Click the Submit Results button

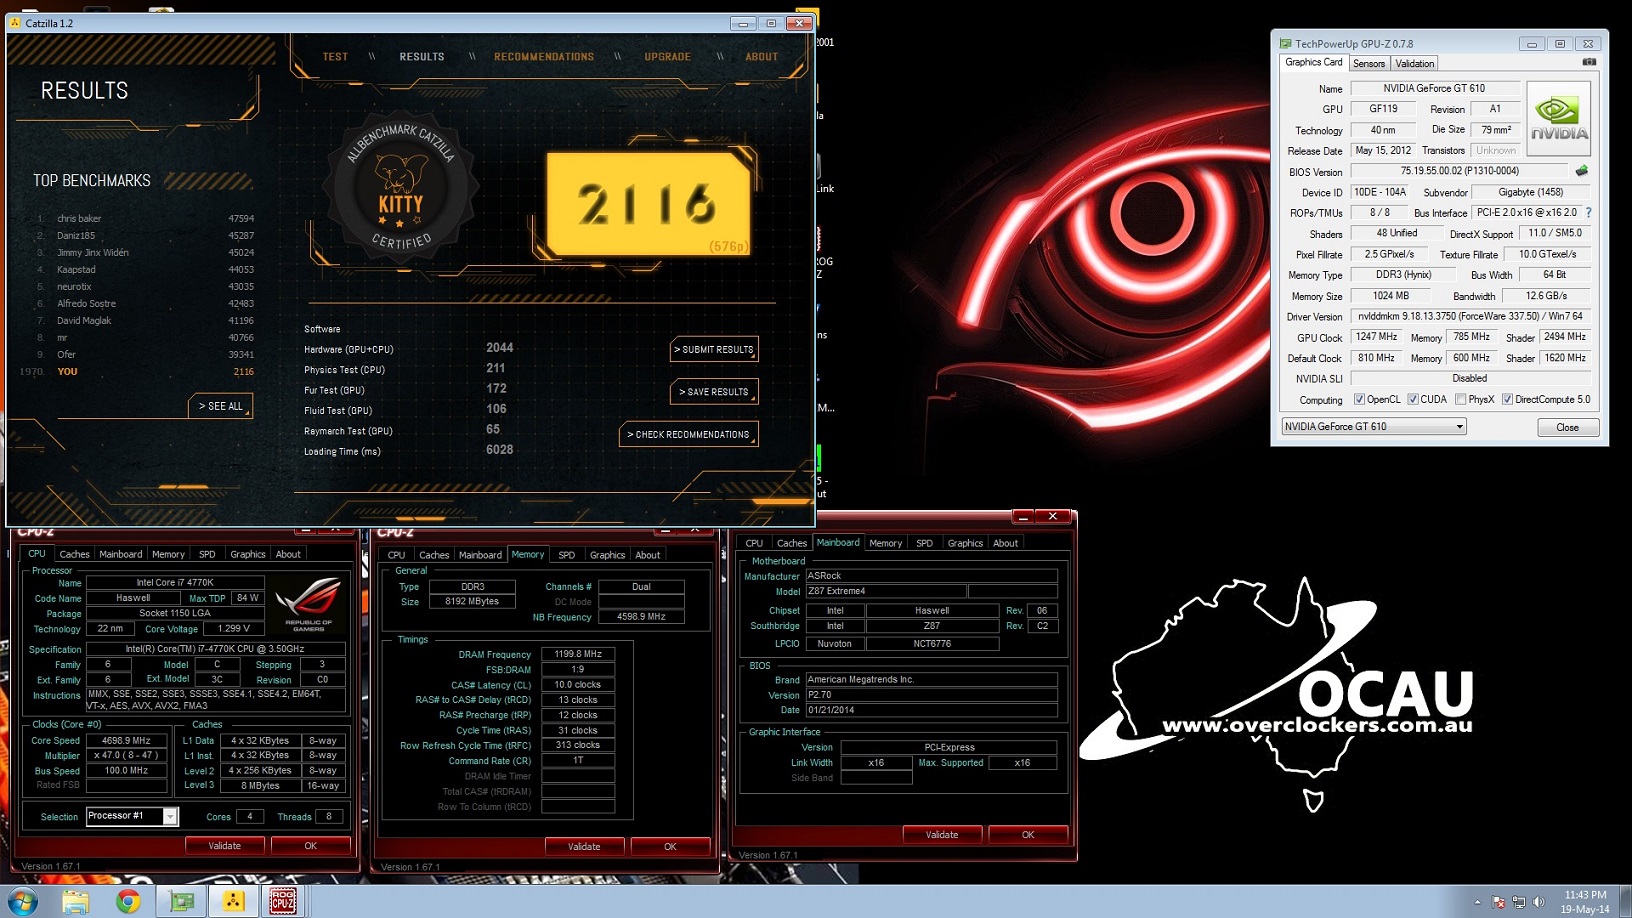(714, 350)
